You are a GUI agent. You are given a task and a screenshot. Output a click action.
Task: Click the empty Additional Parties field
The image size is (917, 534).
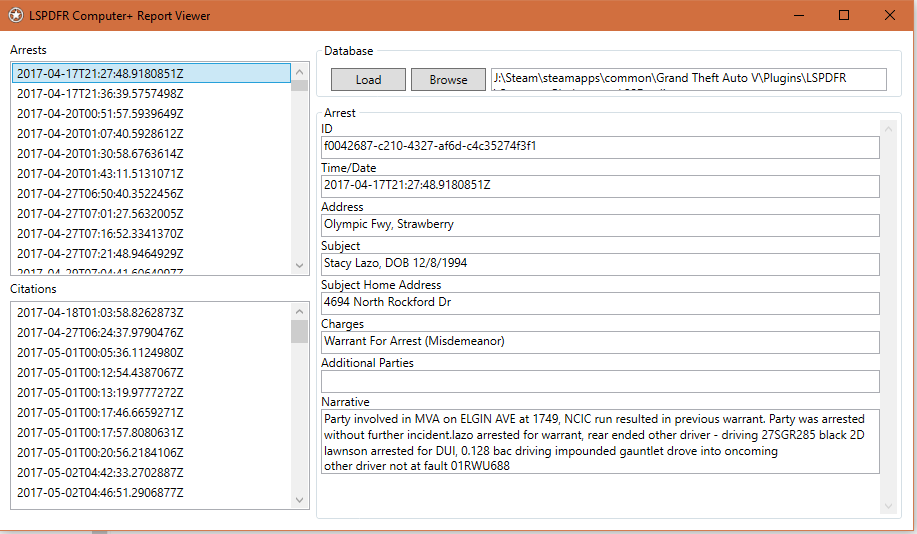pyautogui.click(x=599, y=381)
